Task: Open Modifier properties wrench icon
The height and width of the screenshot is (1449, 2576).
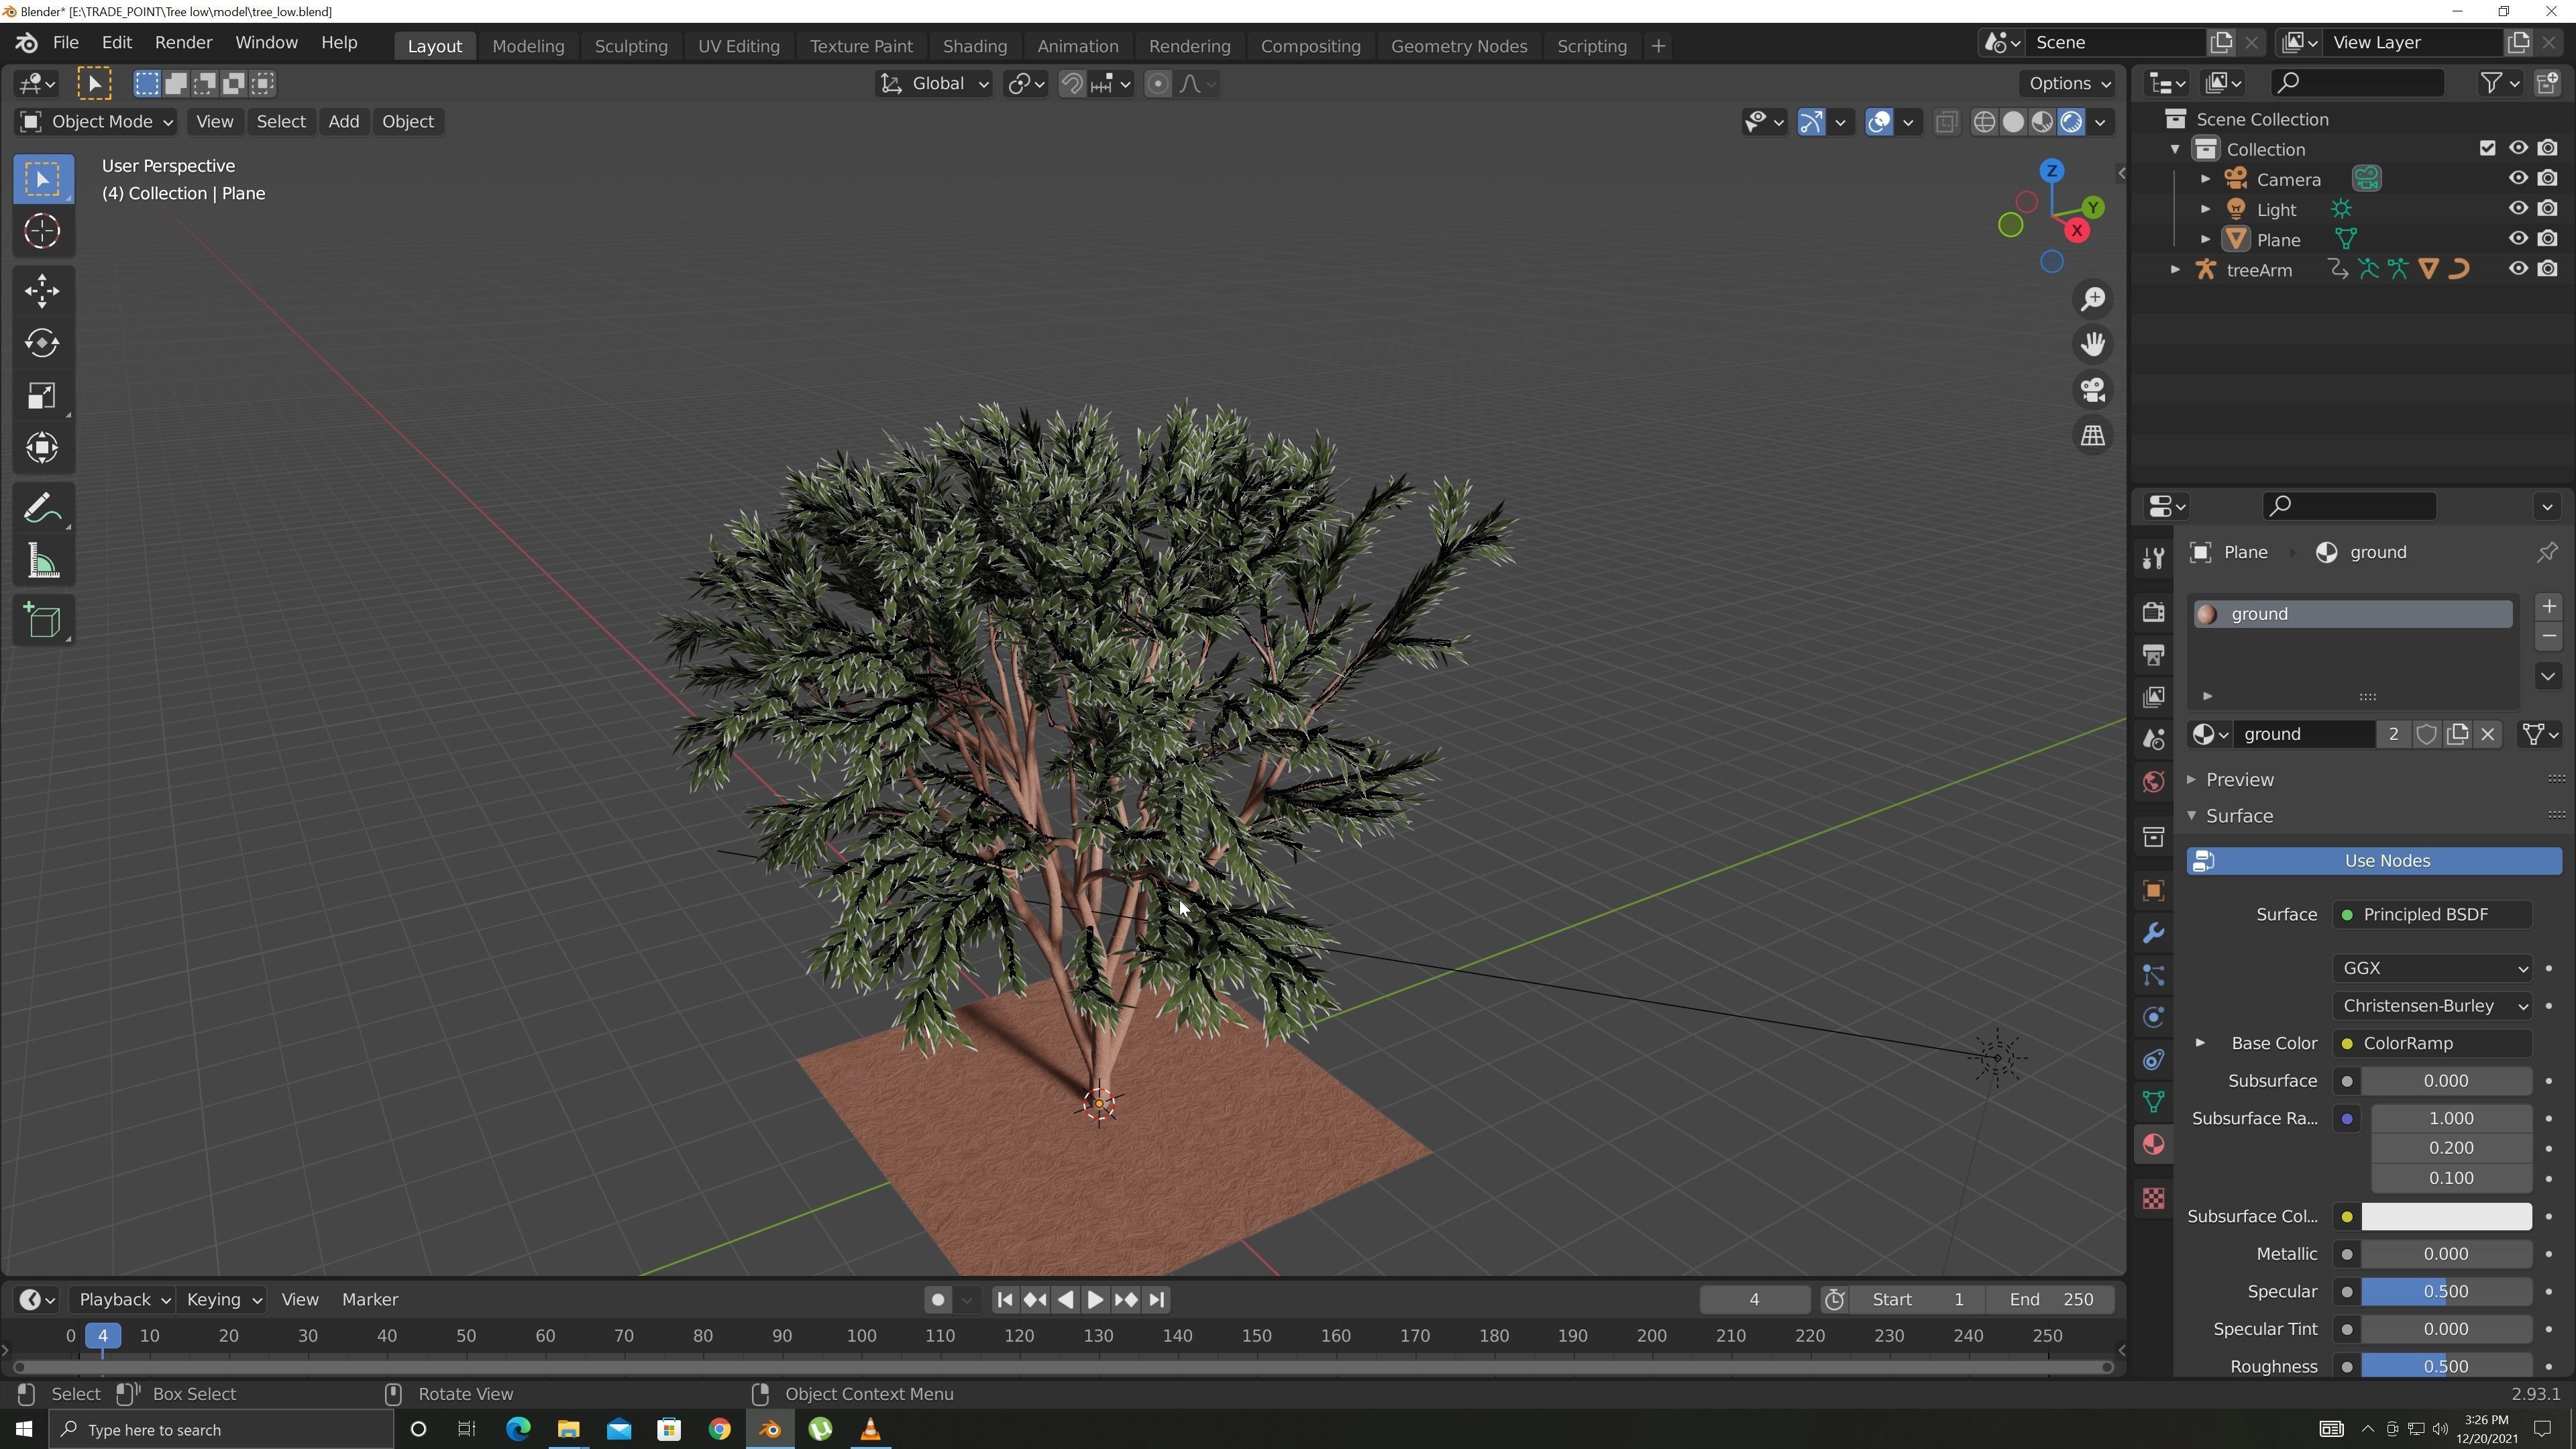Action: coord(2153,933)
